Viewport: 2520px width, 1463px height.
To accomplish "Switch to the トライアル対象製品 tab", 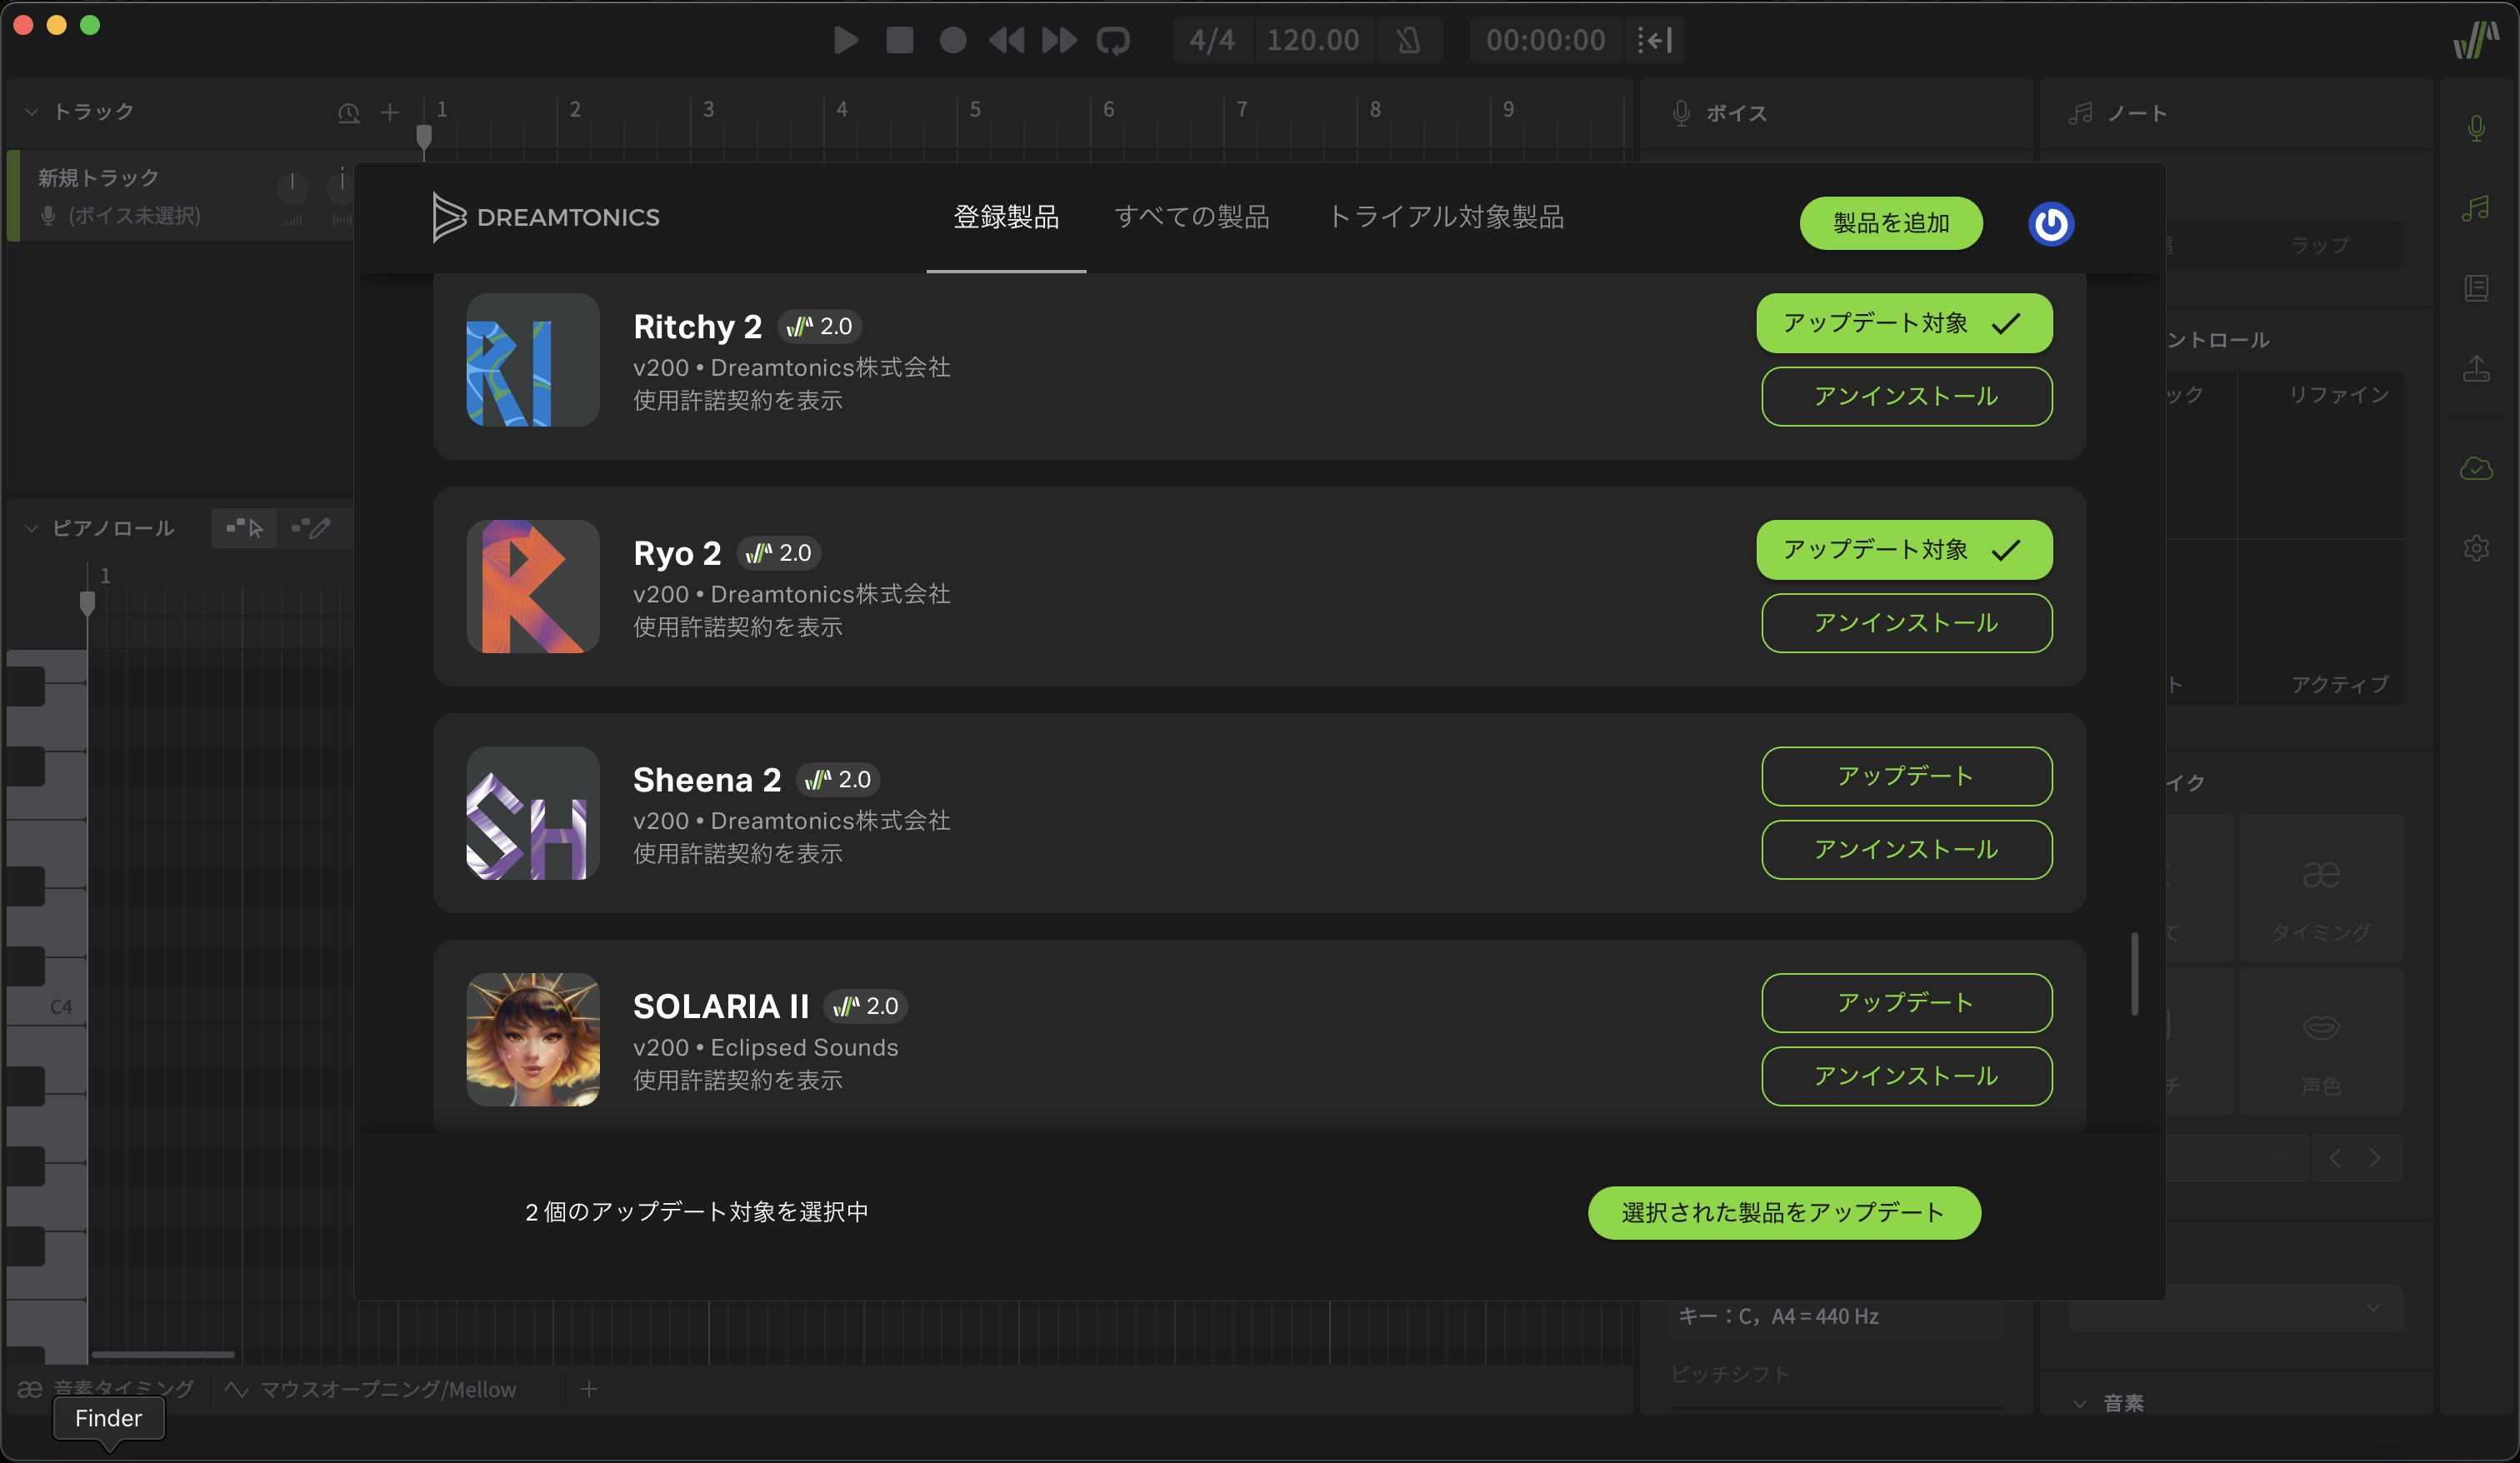I will 1446,217.
